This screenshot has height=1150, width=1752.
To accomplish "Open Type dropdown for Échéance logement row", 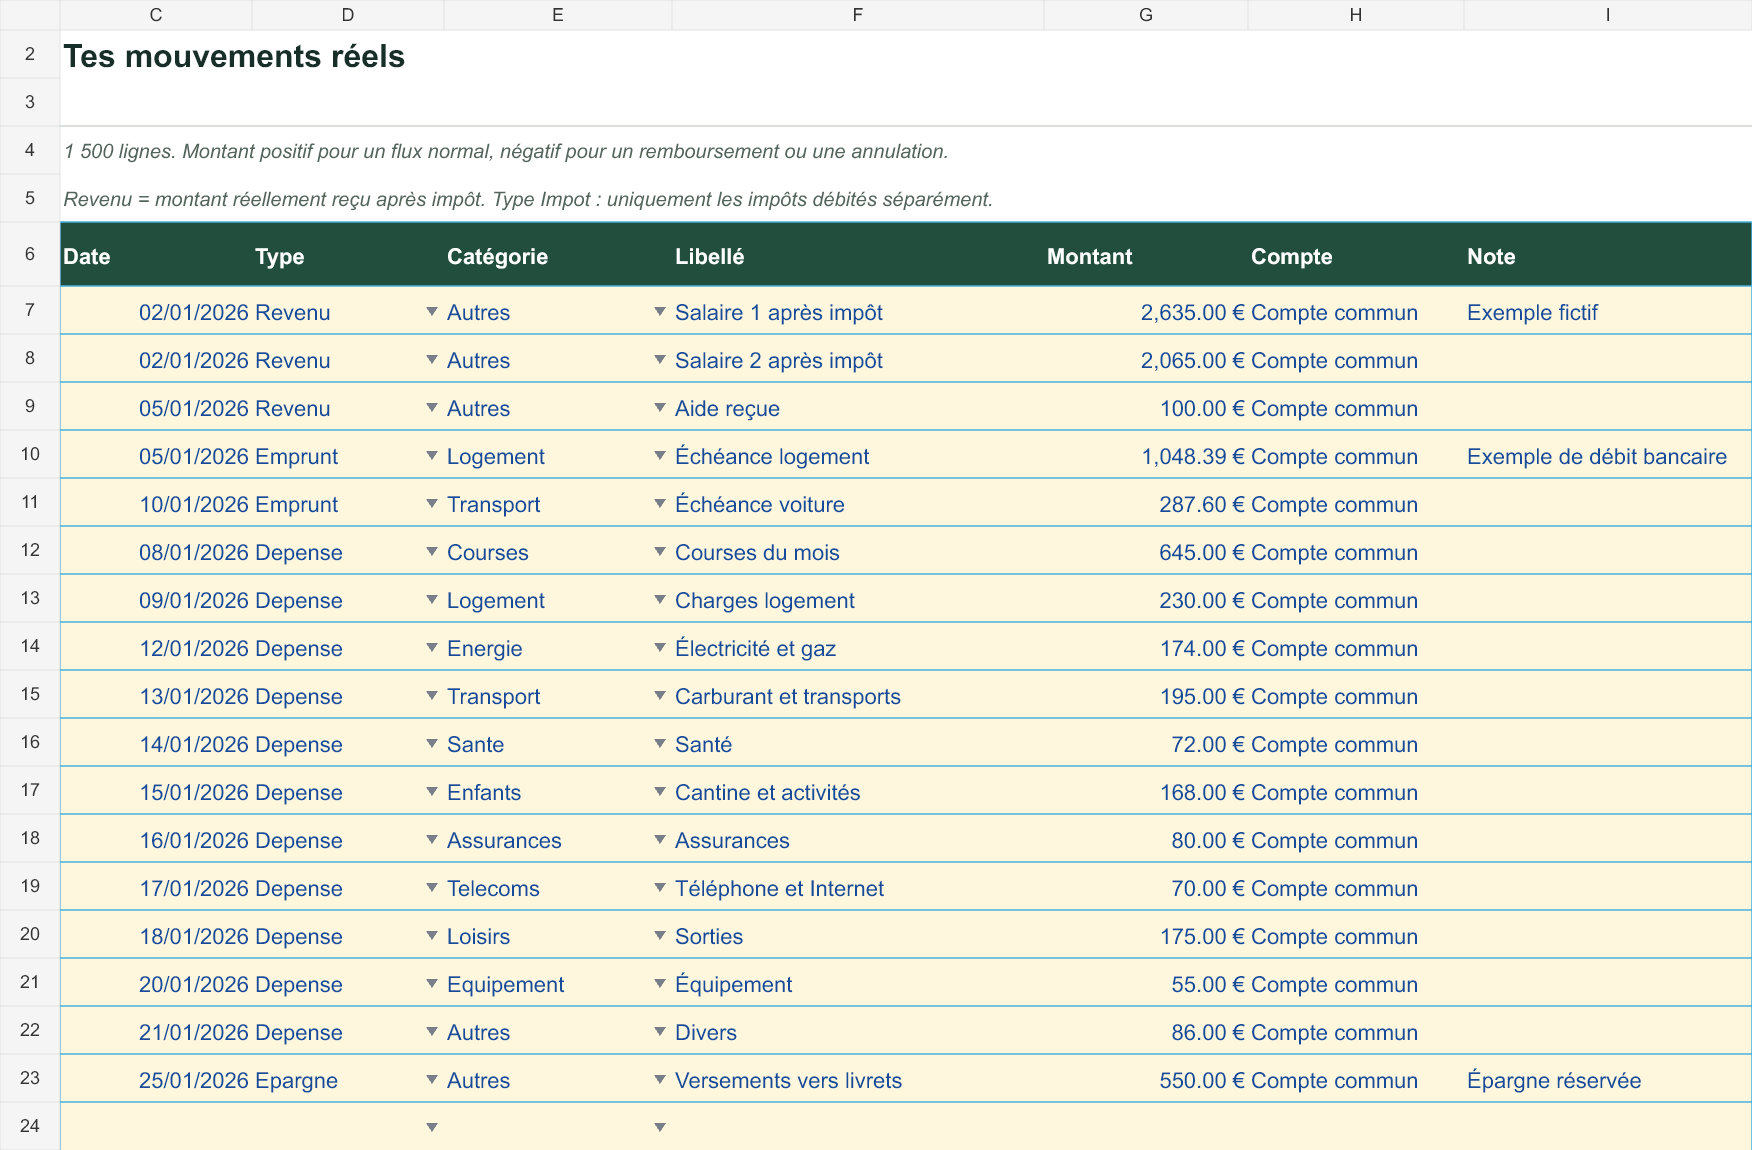I will click(x=432, y=456).
